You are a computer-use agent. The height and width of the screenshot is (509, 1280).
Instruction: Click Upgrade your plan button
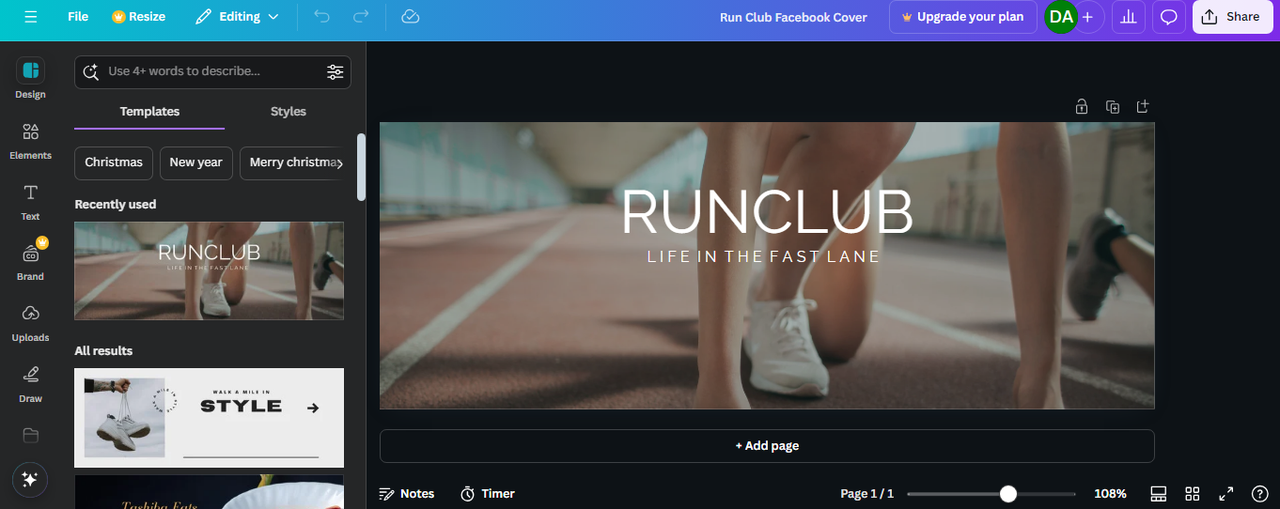(963, 17)
